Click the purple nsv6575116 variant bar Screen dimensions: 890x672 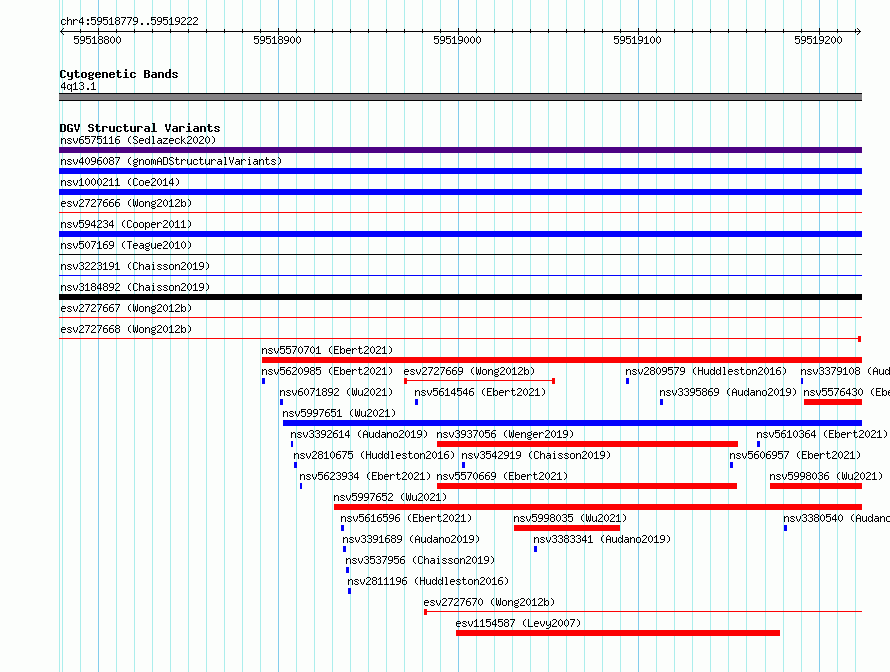click(460, 150)
